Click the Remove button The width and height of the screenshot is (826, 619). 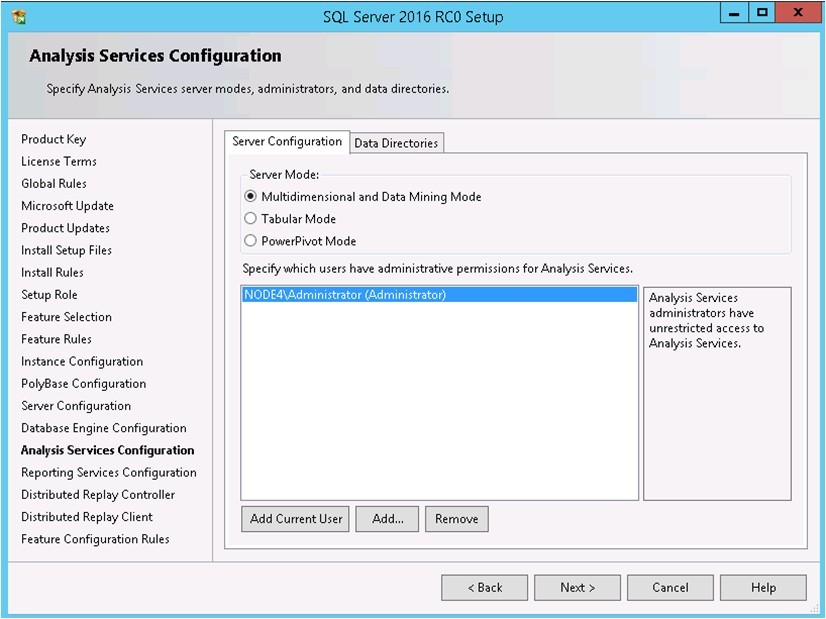pyautogui.click(x=457, y=519)
